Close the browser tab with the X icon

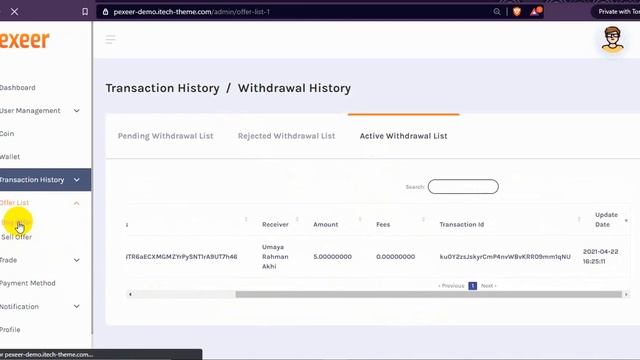[14, 11]
